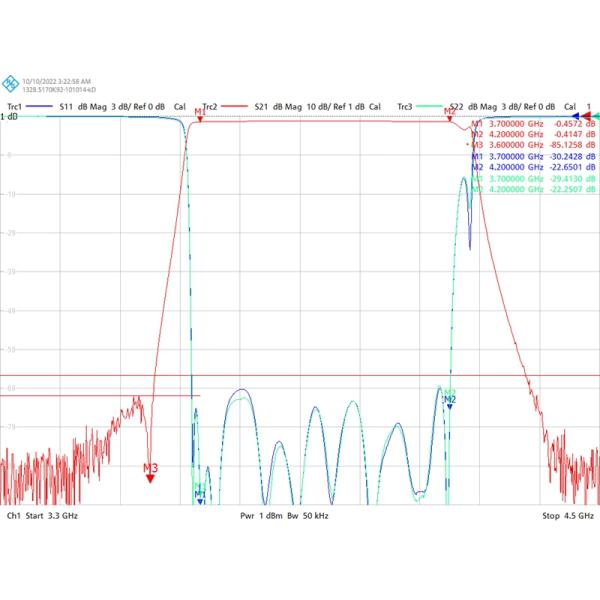Click the green Trc3 trace color line
The height and width of the screenshot is (600, 600).
(431, 106)
